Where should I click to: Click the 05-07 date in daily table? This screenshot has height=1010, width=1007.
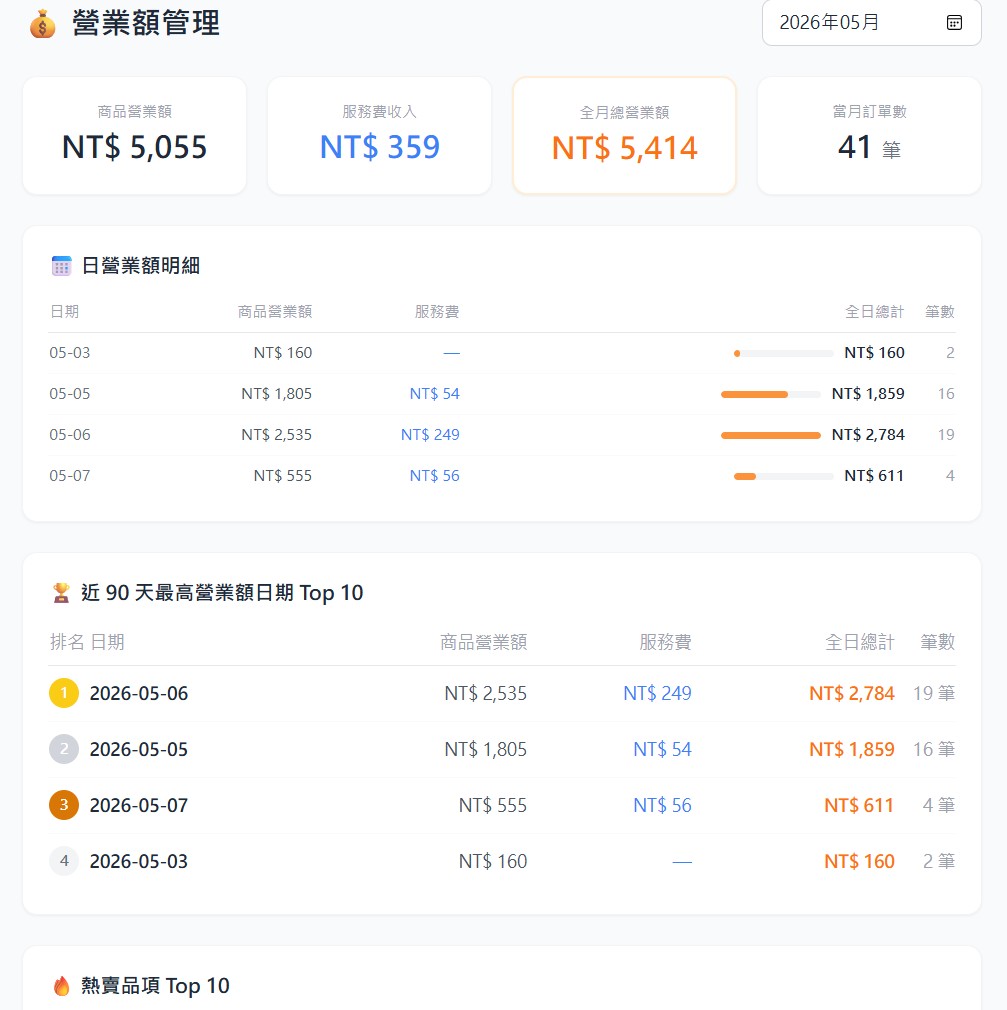coord(70,476)
